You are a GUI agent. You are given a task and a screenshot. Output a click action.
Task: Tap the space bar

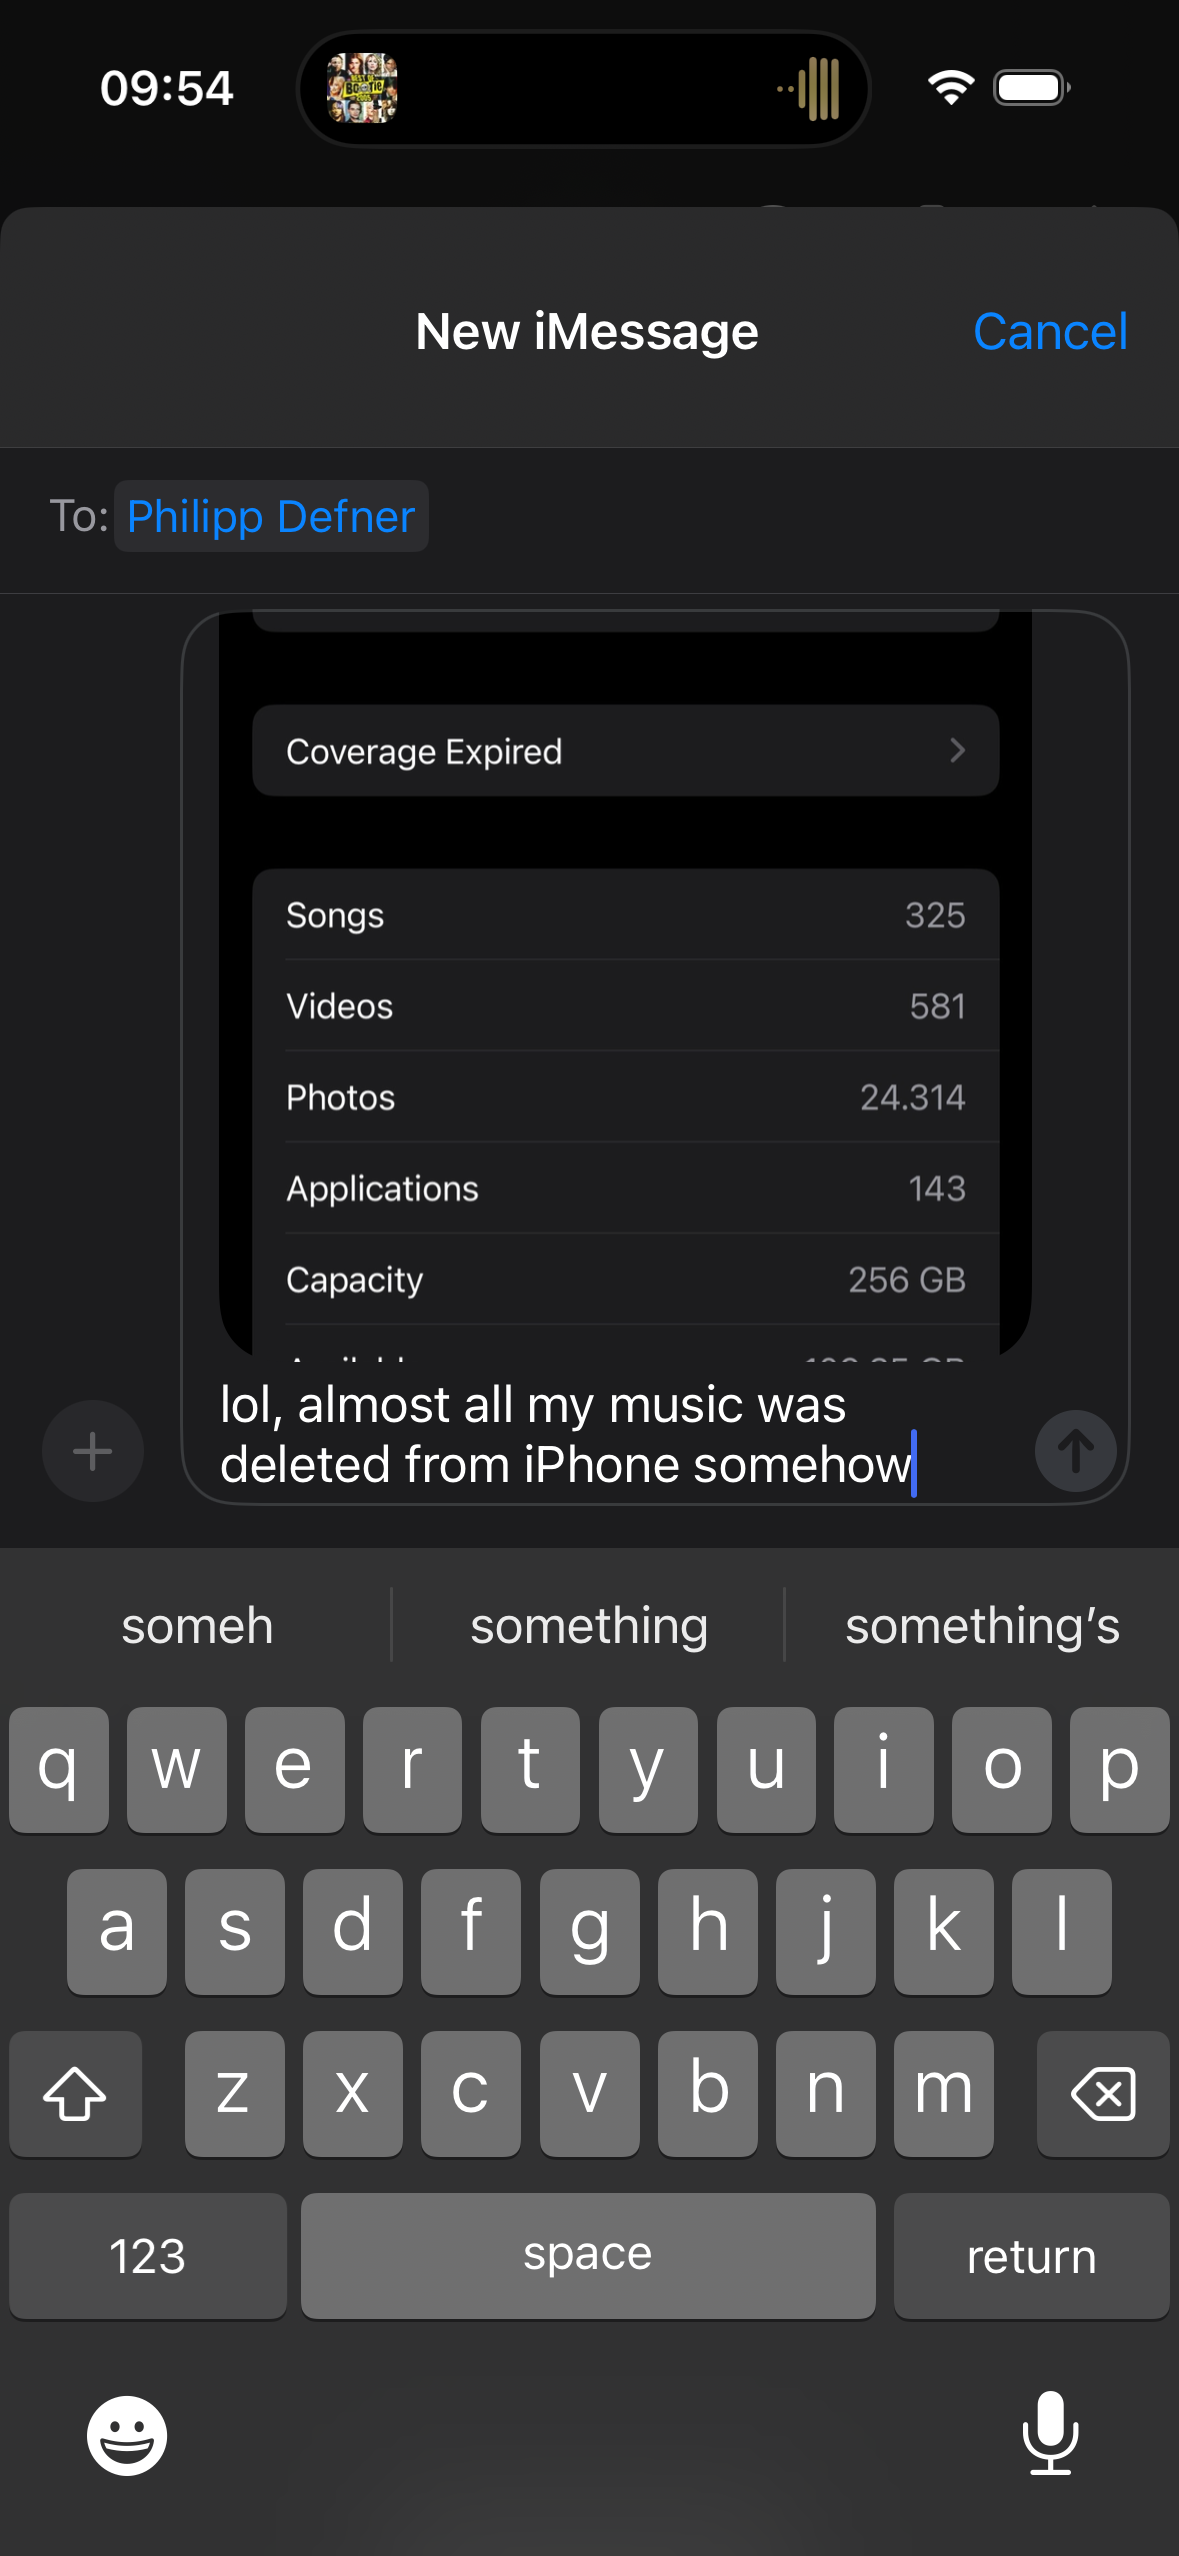point(588,2256)
